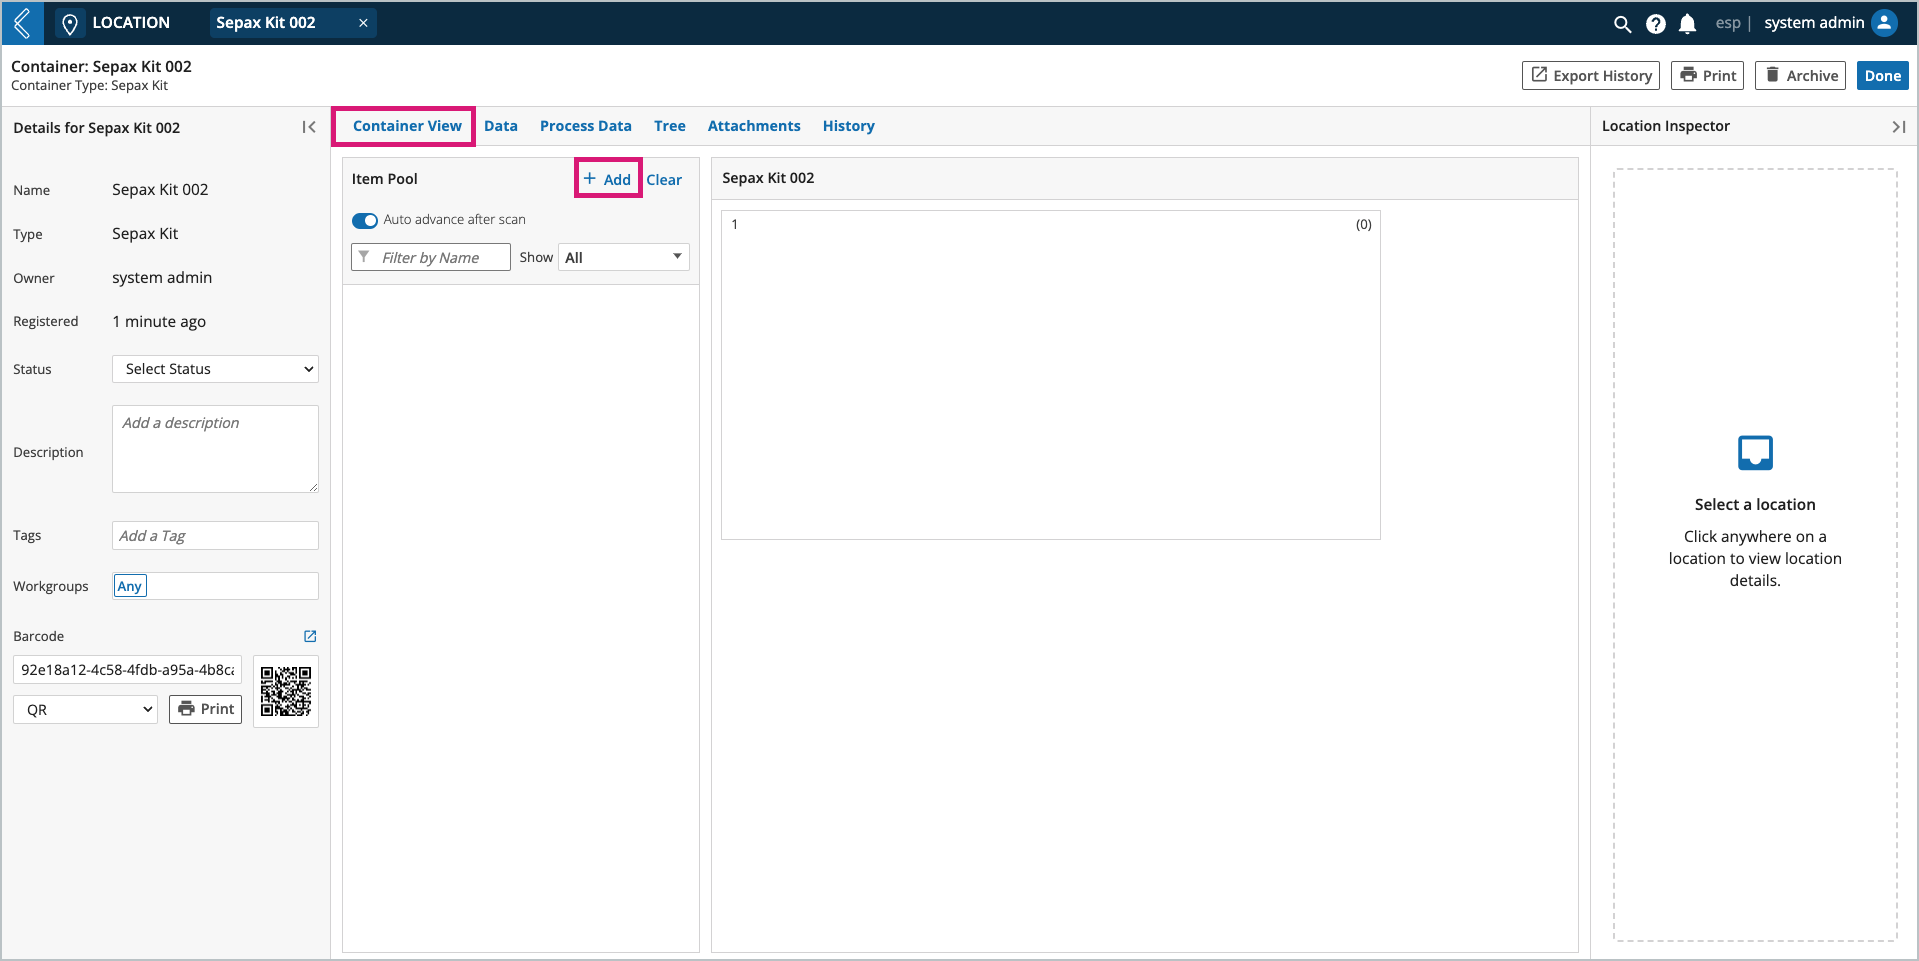Image resolution: width=1919 pixels, height=961 pixels.
Task: Click Add in Item Pool
Action: click(607, 179)
